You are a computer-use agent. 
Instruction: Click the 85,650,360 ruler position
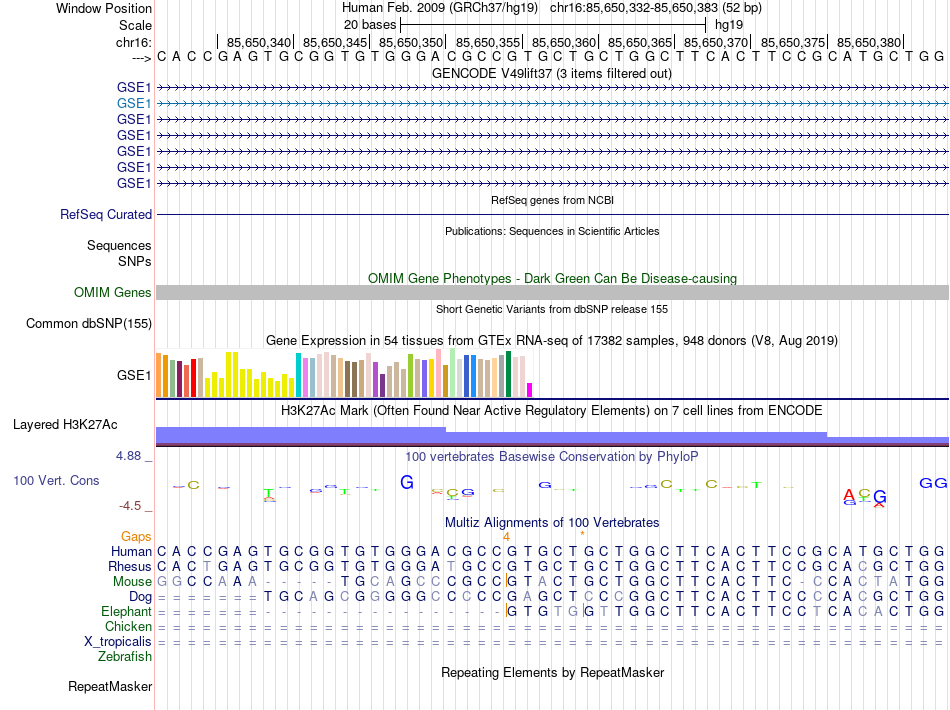564,42
